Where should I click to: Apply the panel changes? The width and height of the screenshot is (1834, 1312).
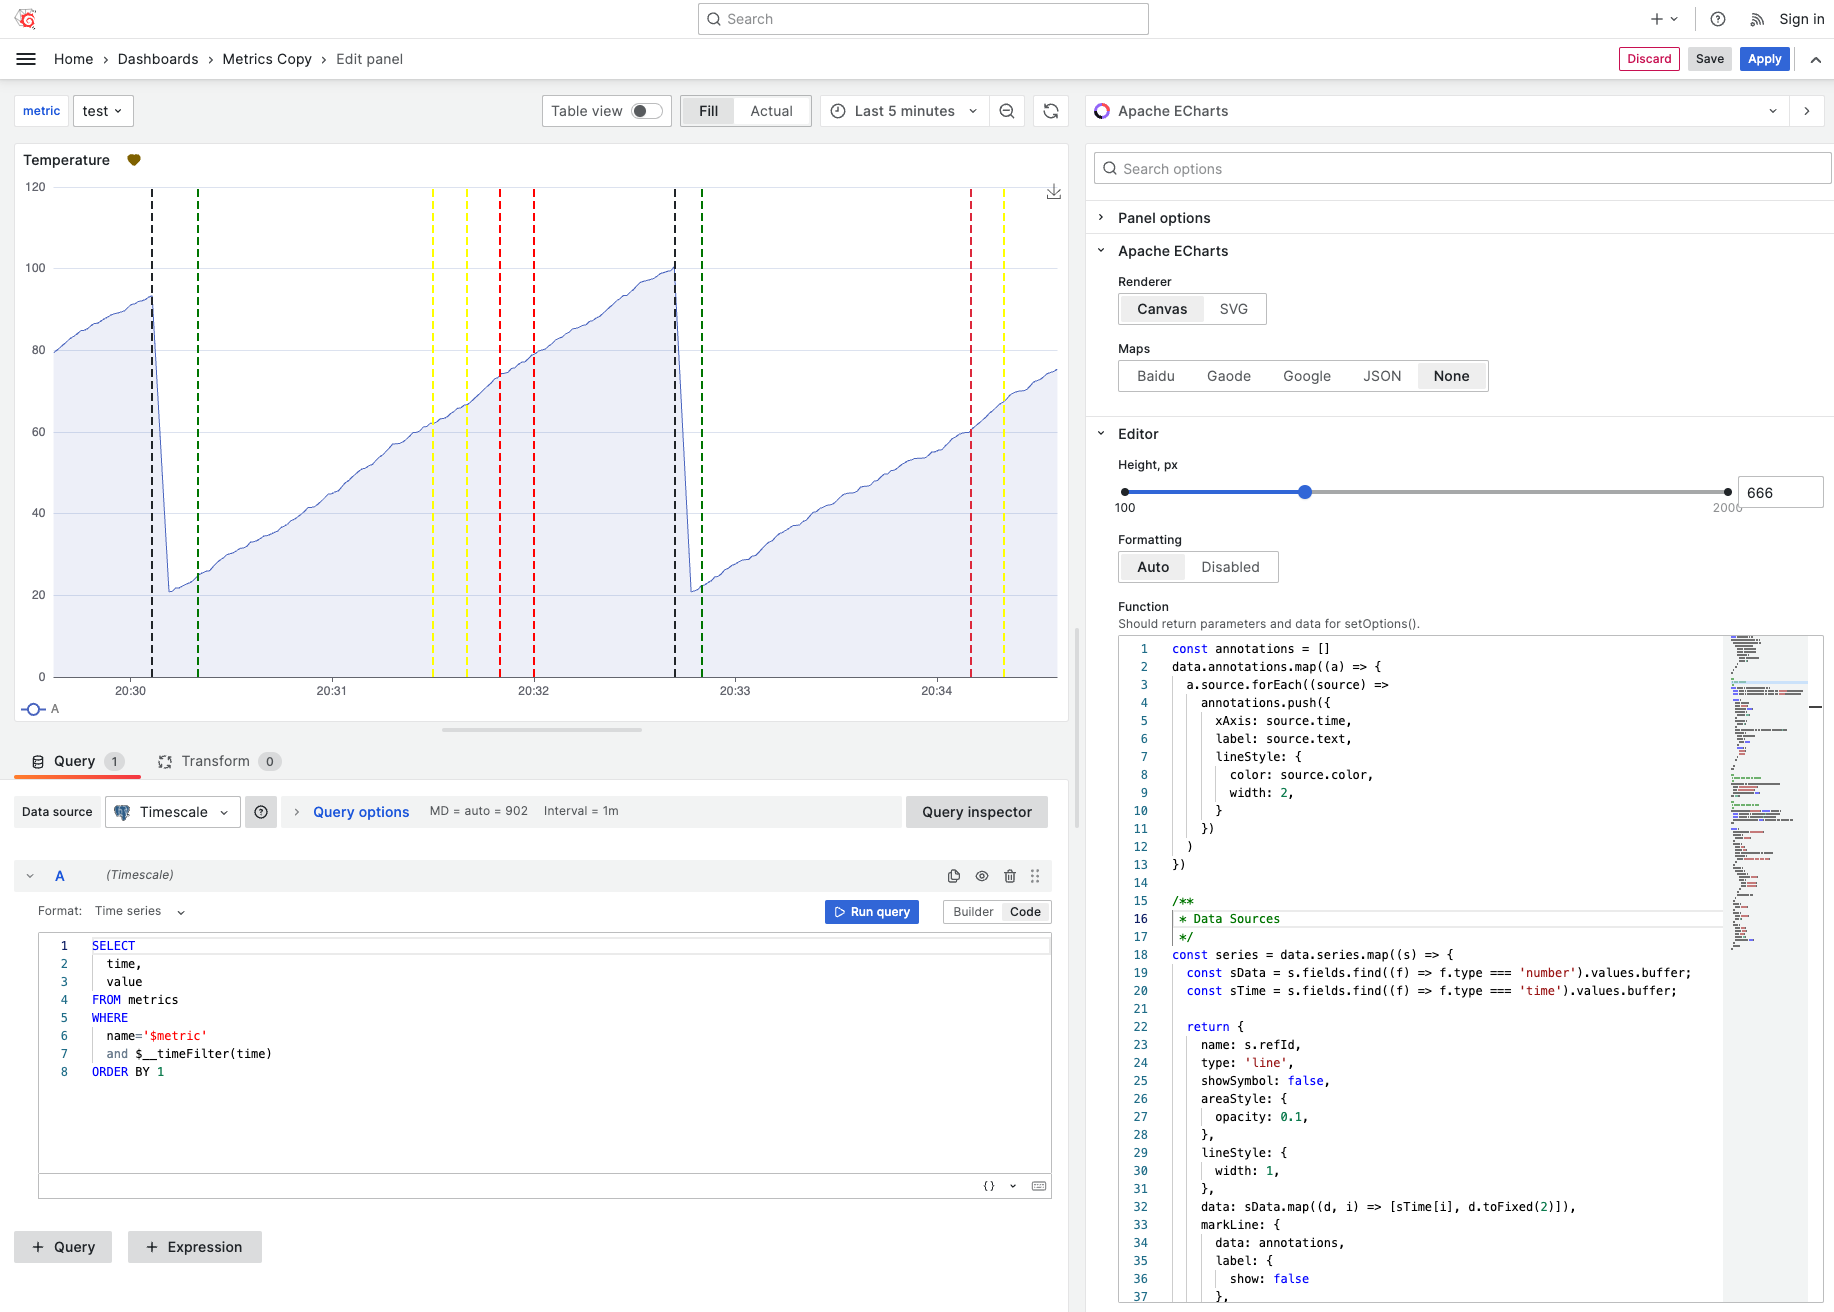(x=1764, y=58)
